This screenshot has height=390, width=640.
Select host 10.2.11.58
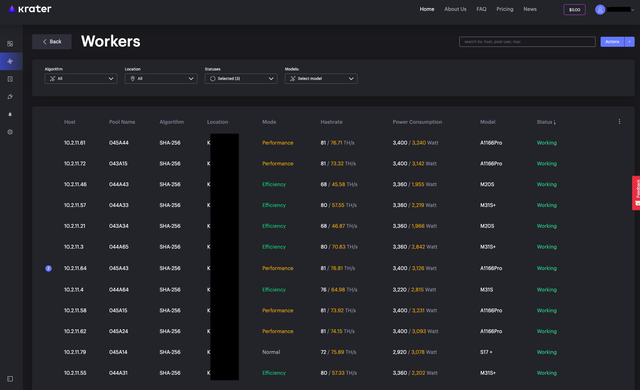75,310
